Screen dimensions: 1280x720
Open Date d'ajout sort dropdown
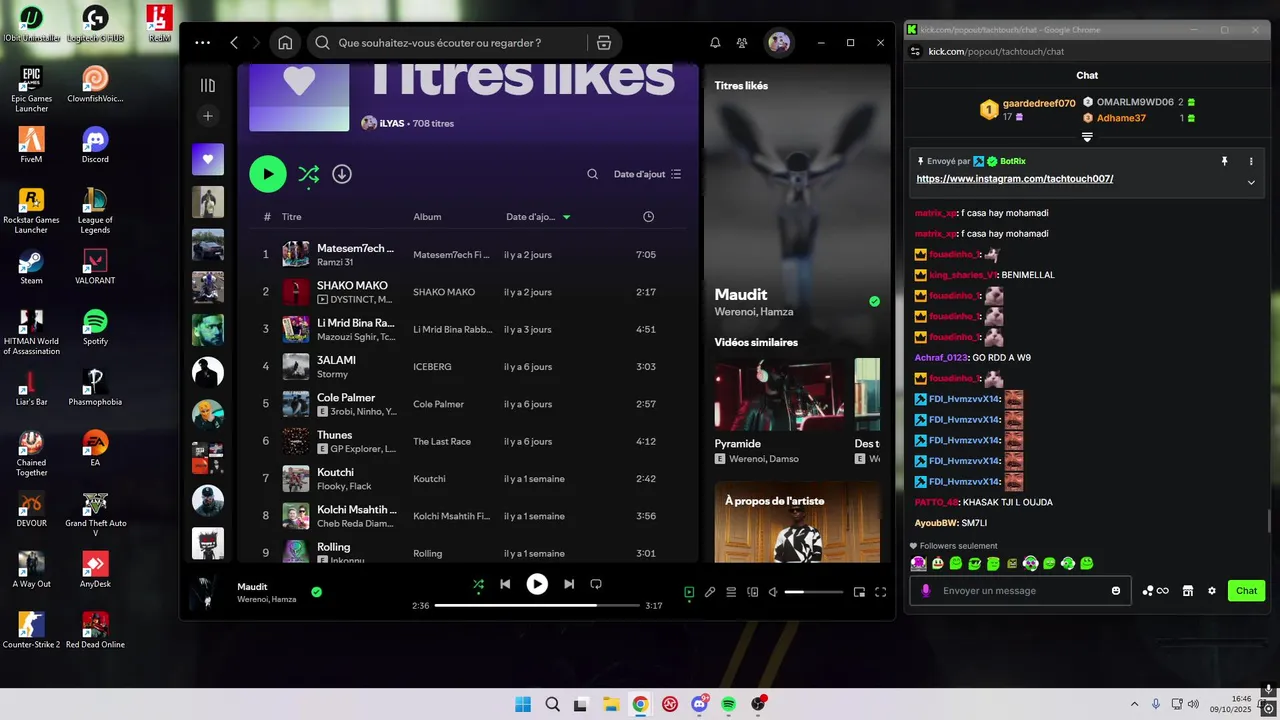pyautogui.click(x=647, y=174)
